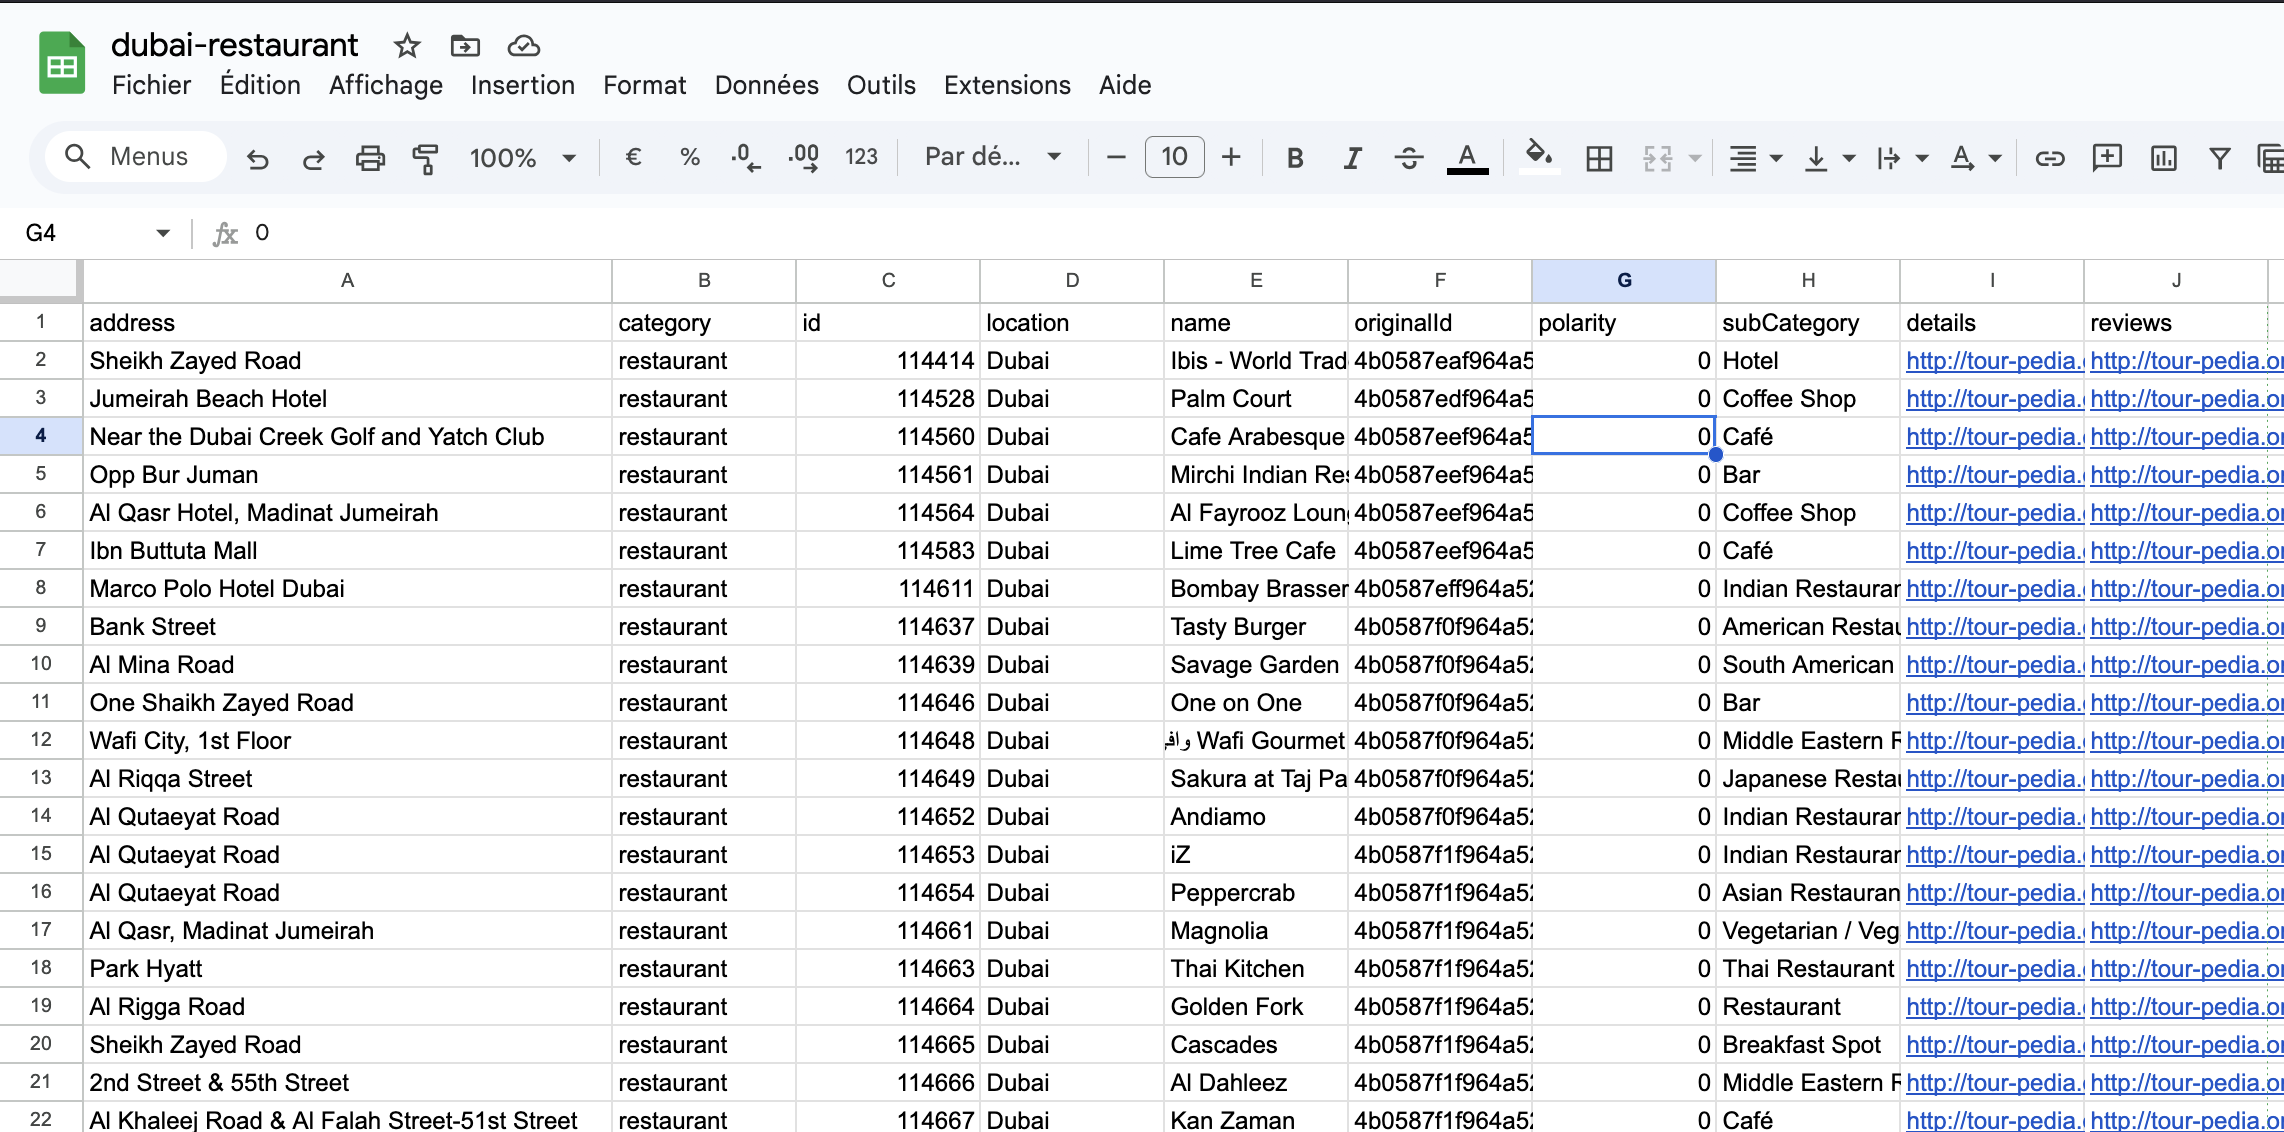Open horizontal align dropdown
This screenshot has height=1132, width=2284.
click(x=1755, y=158)
